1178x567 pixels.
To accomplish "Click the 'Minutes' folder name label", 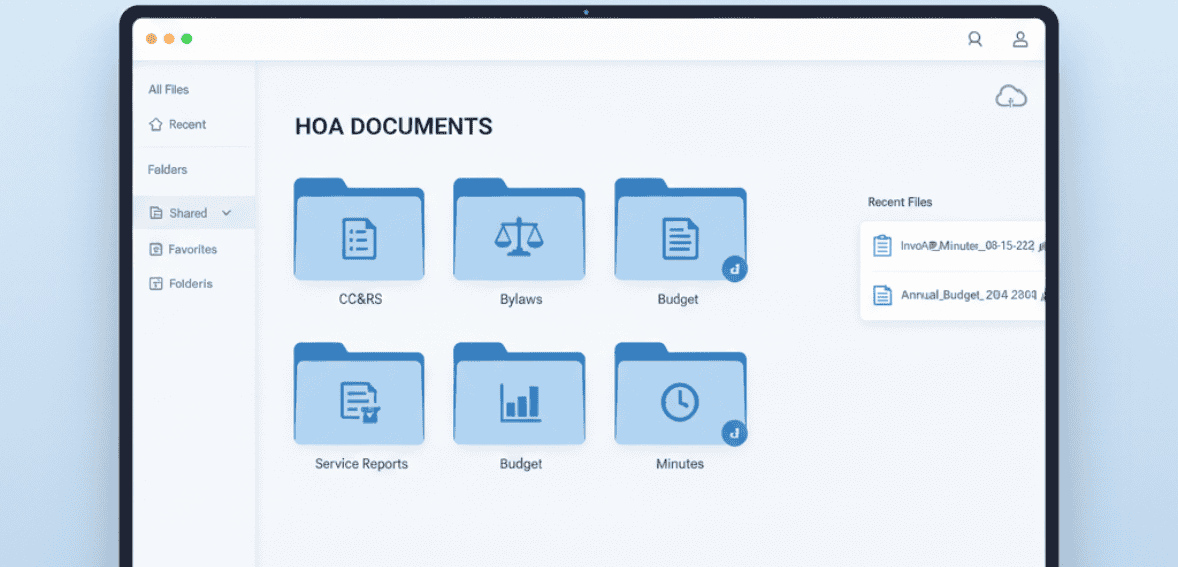I will click(680, 463).
